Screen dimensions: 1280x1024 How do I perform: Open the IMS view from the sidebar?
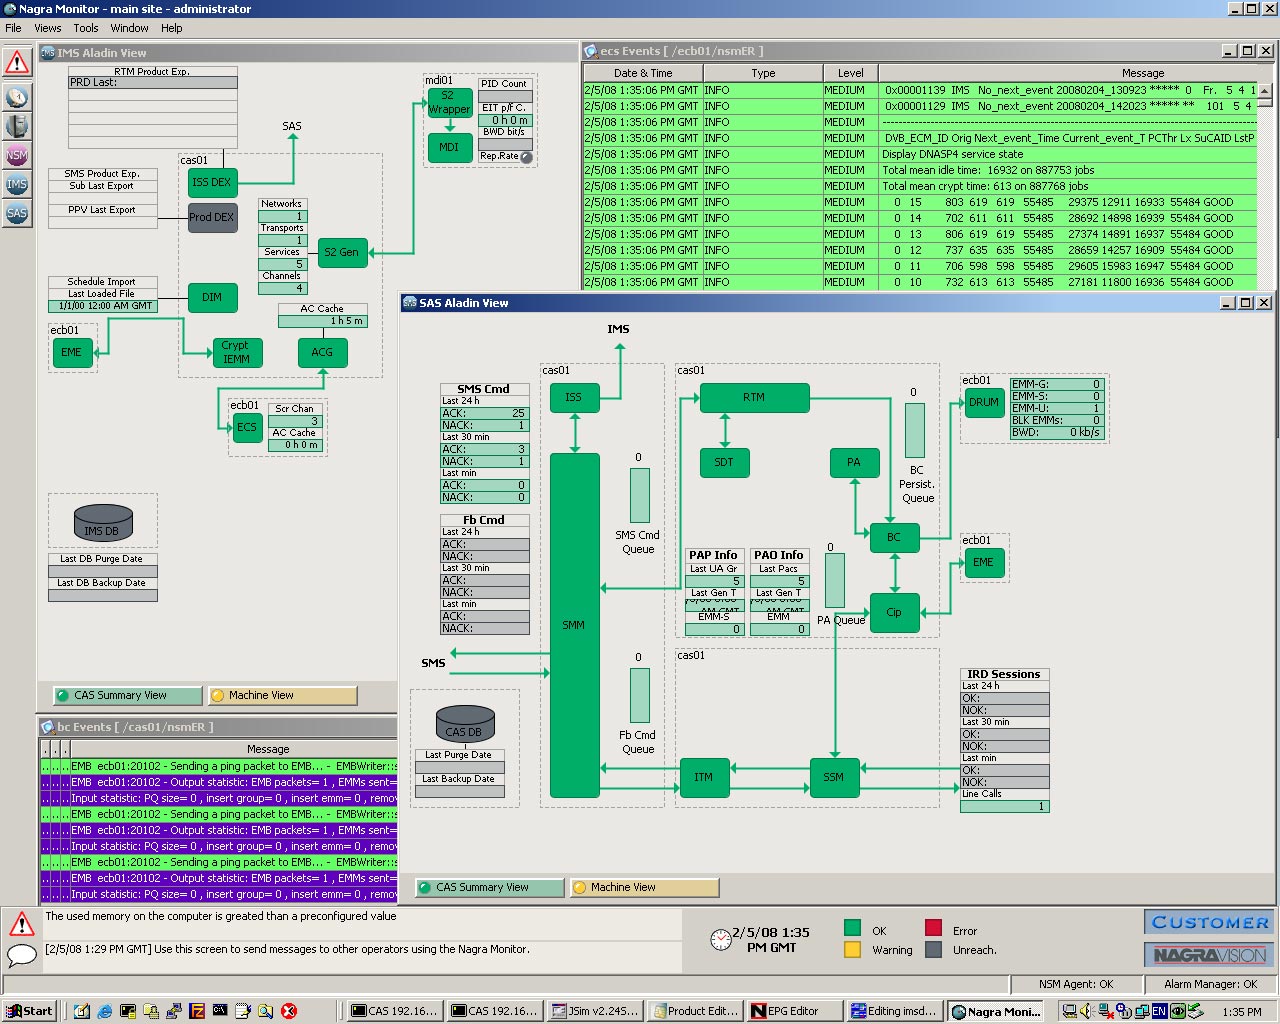(x=17, y=184)
